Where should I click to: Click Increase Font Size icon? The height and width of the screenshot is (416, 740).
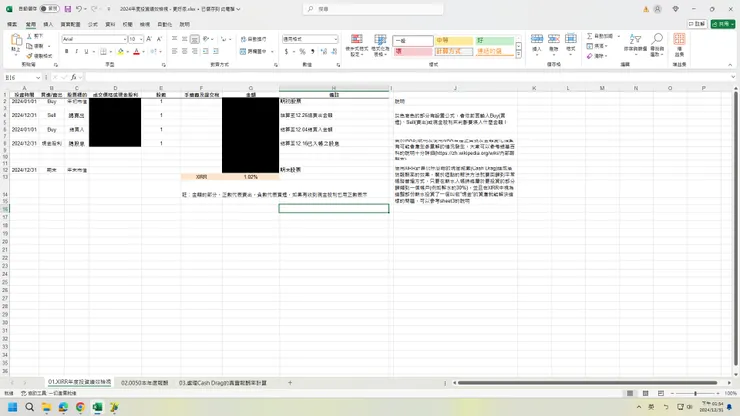[149, 39]
